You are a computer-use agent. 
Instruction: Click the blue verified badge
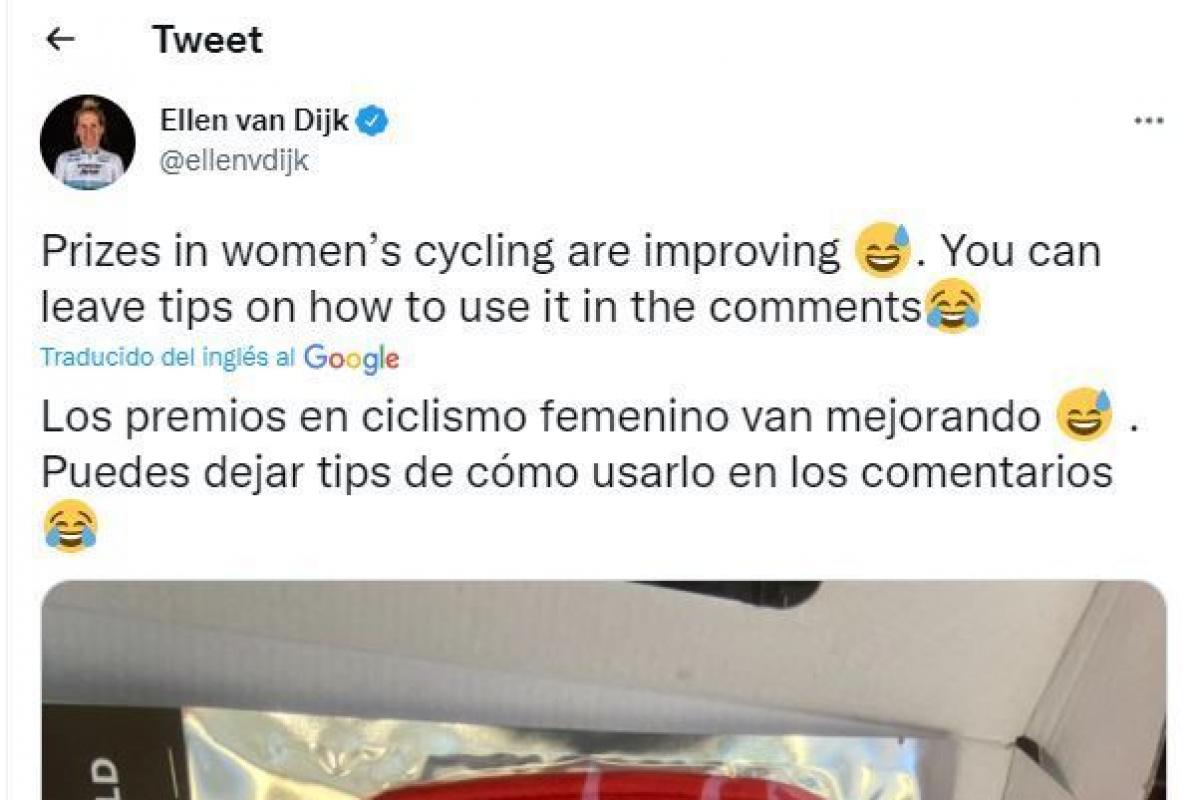(374, 122)
